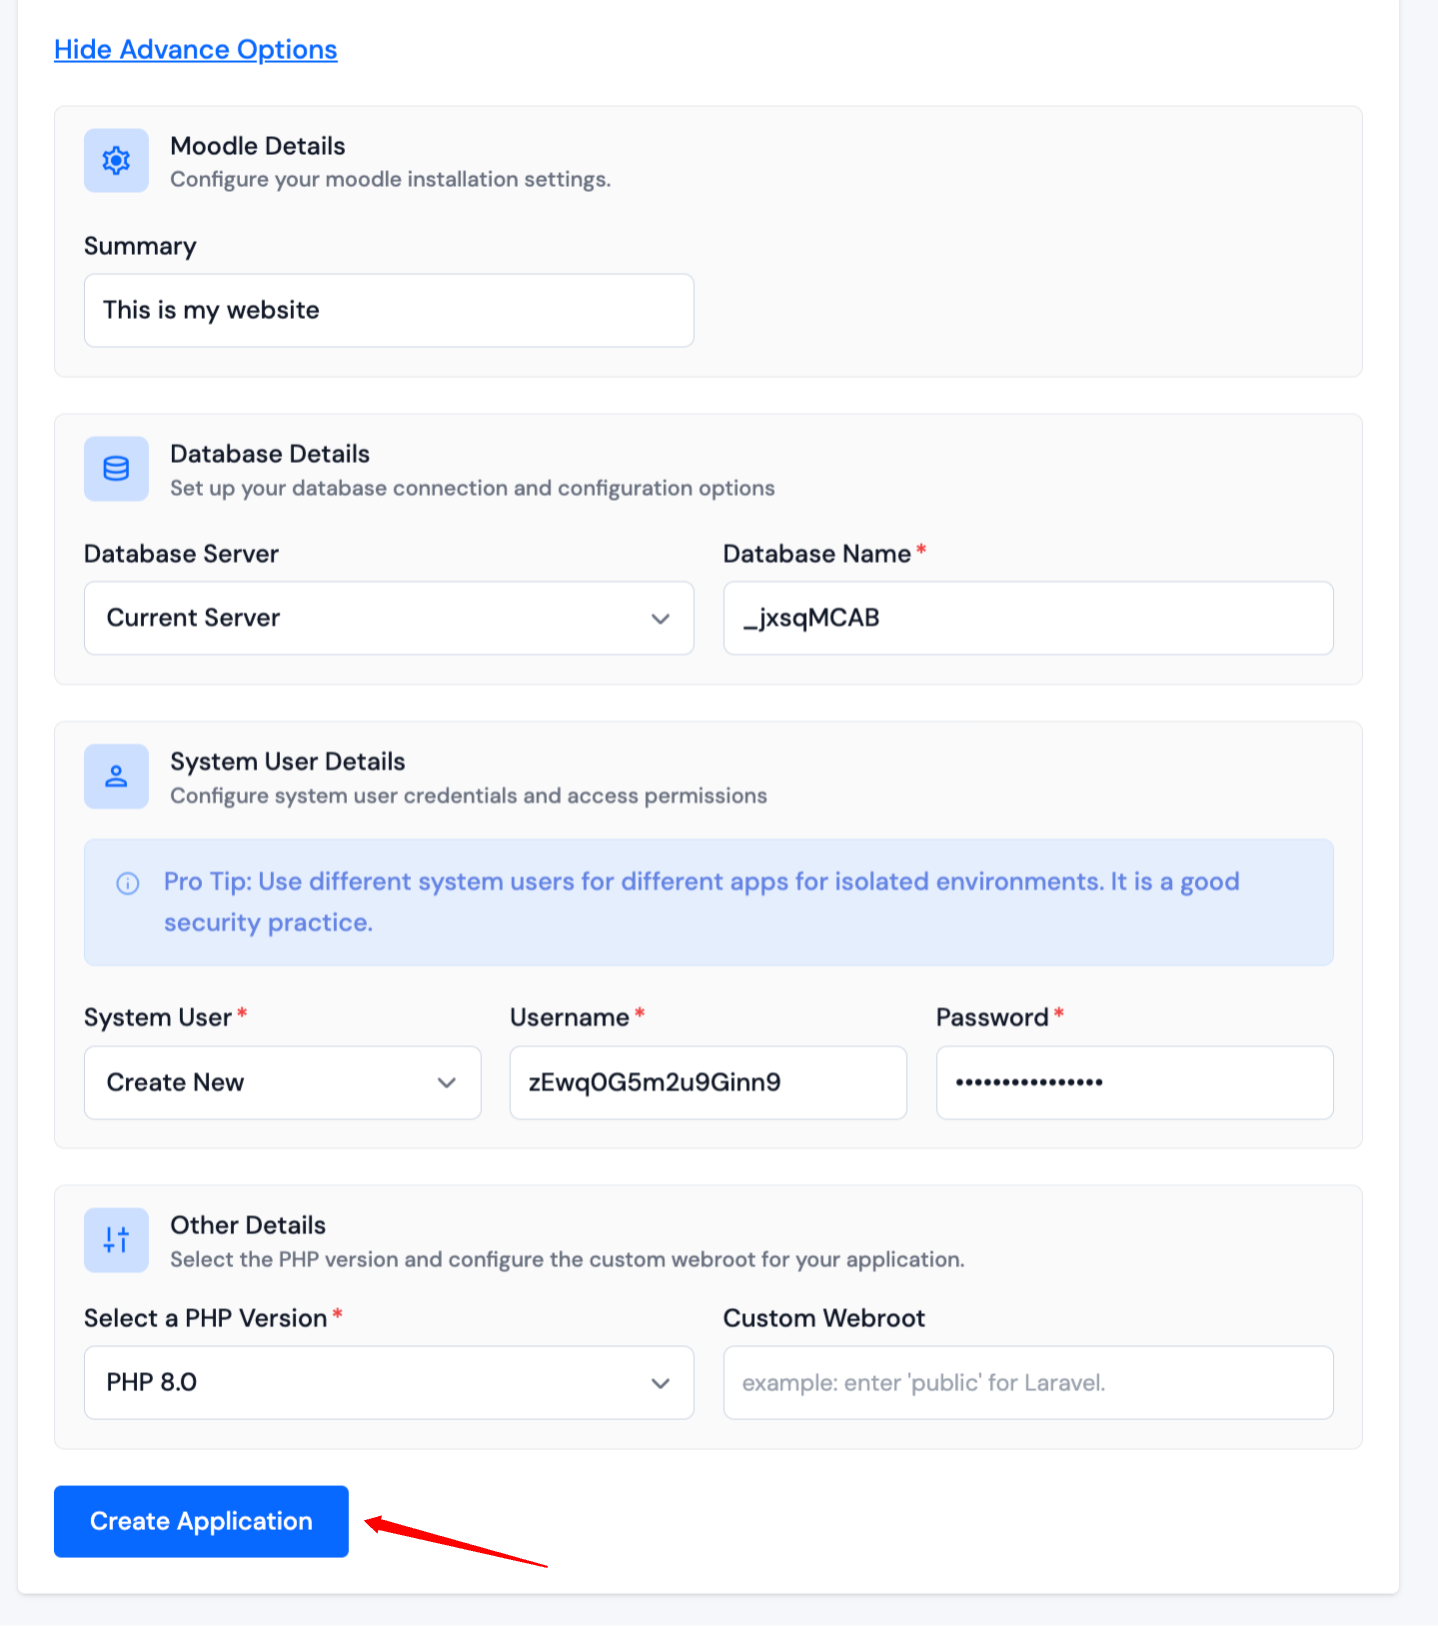Select the Database Name field
This screenshot has width=1438, height=1626.
pyautogui.click(x=1028, y=617)
